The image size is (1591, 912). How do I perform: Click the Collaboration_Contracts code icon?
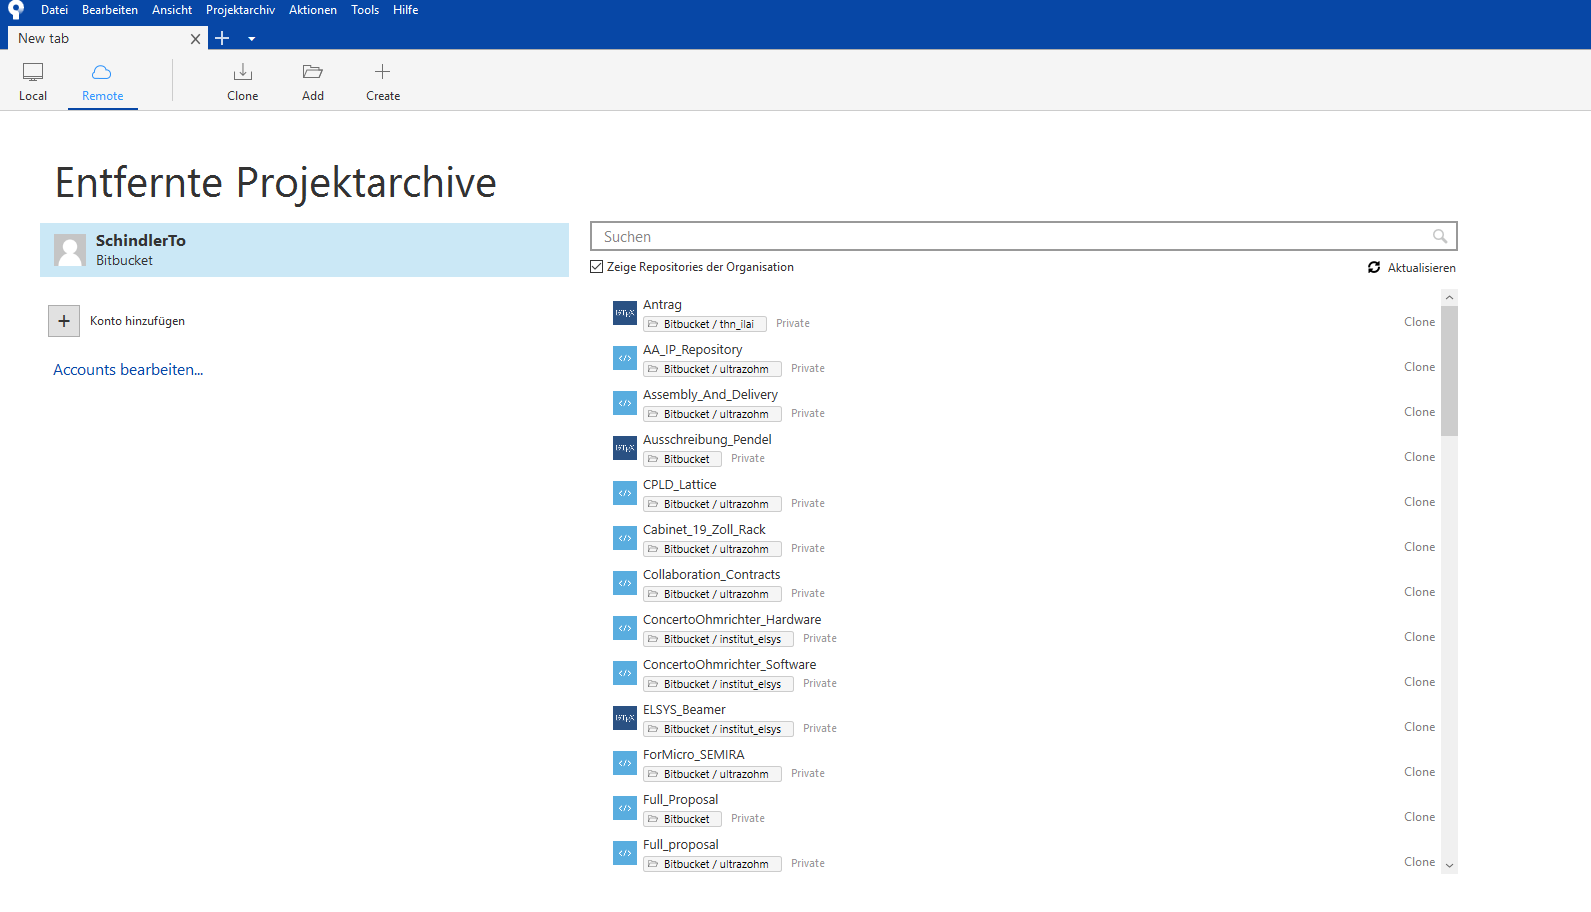pyautogui.click(x=625, y=583)
